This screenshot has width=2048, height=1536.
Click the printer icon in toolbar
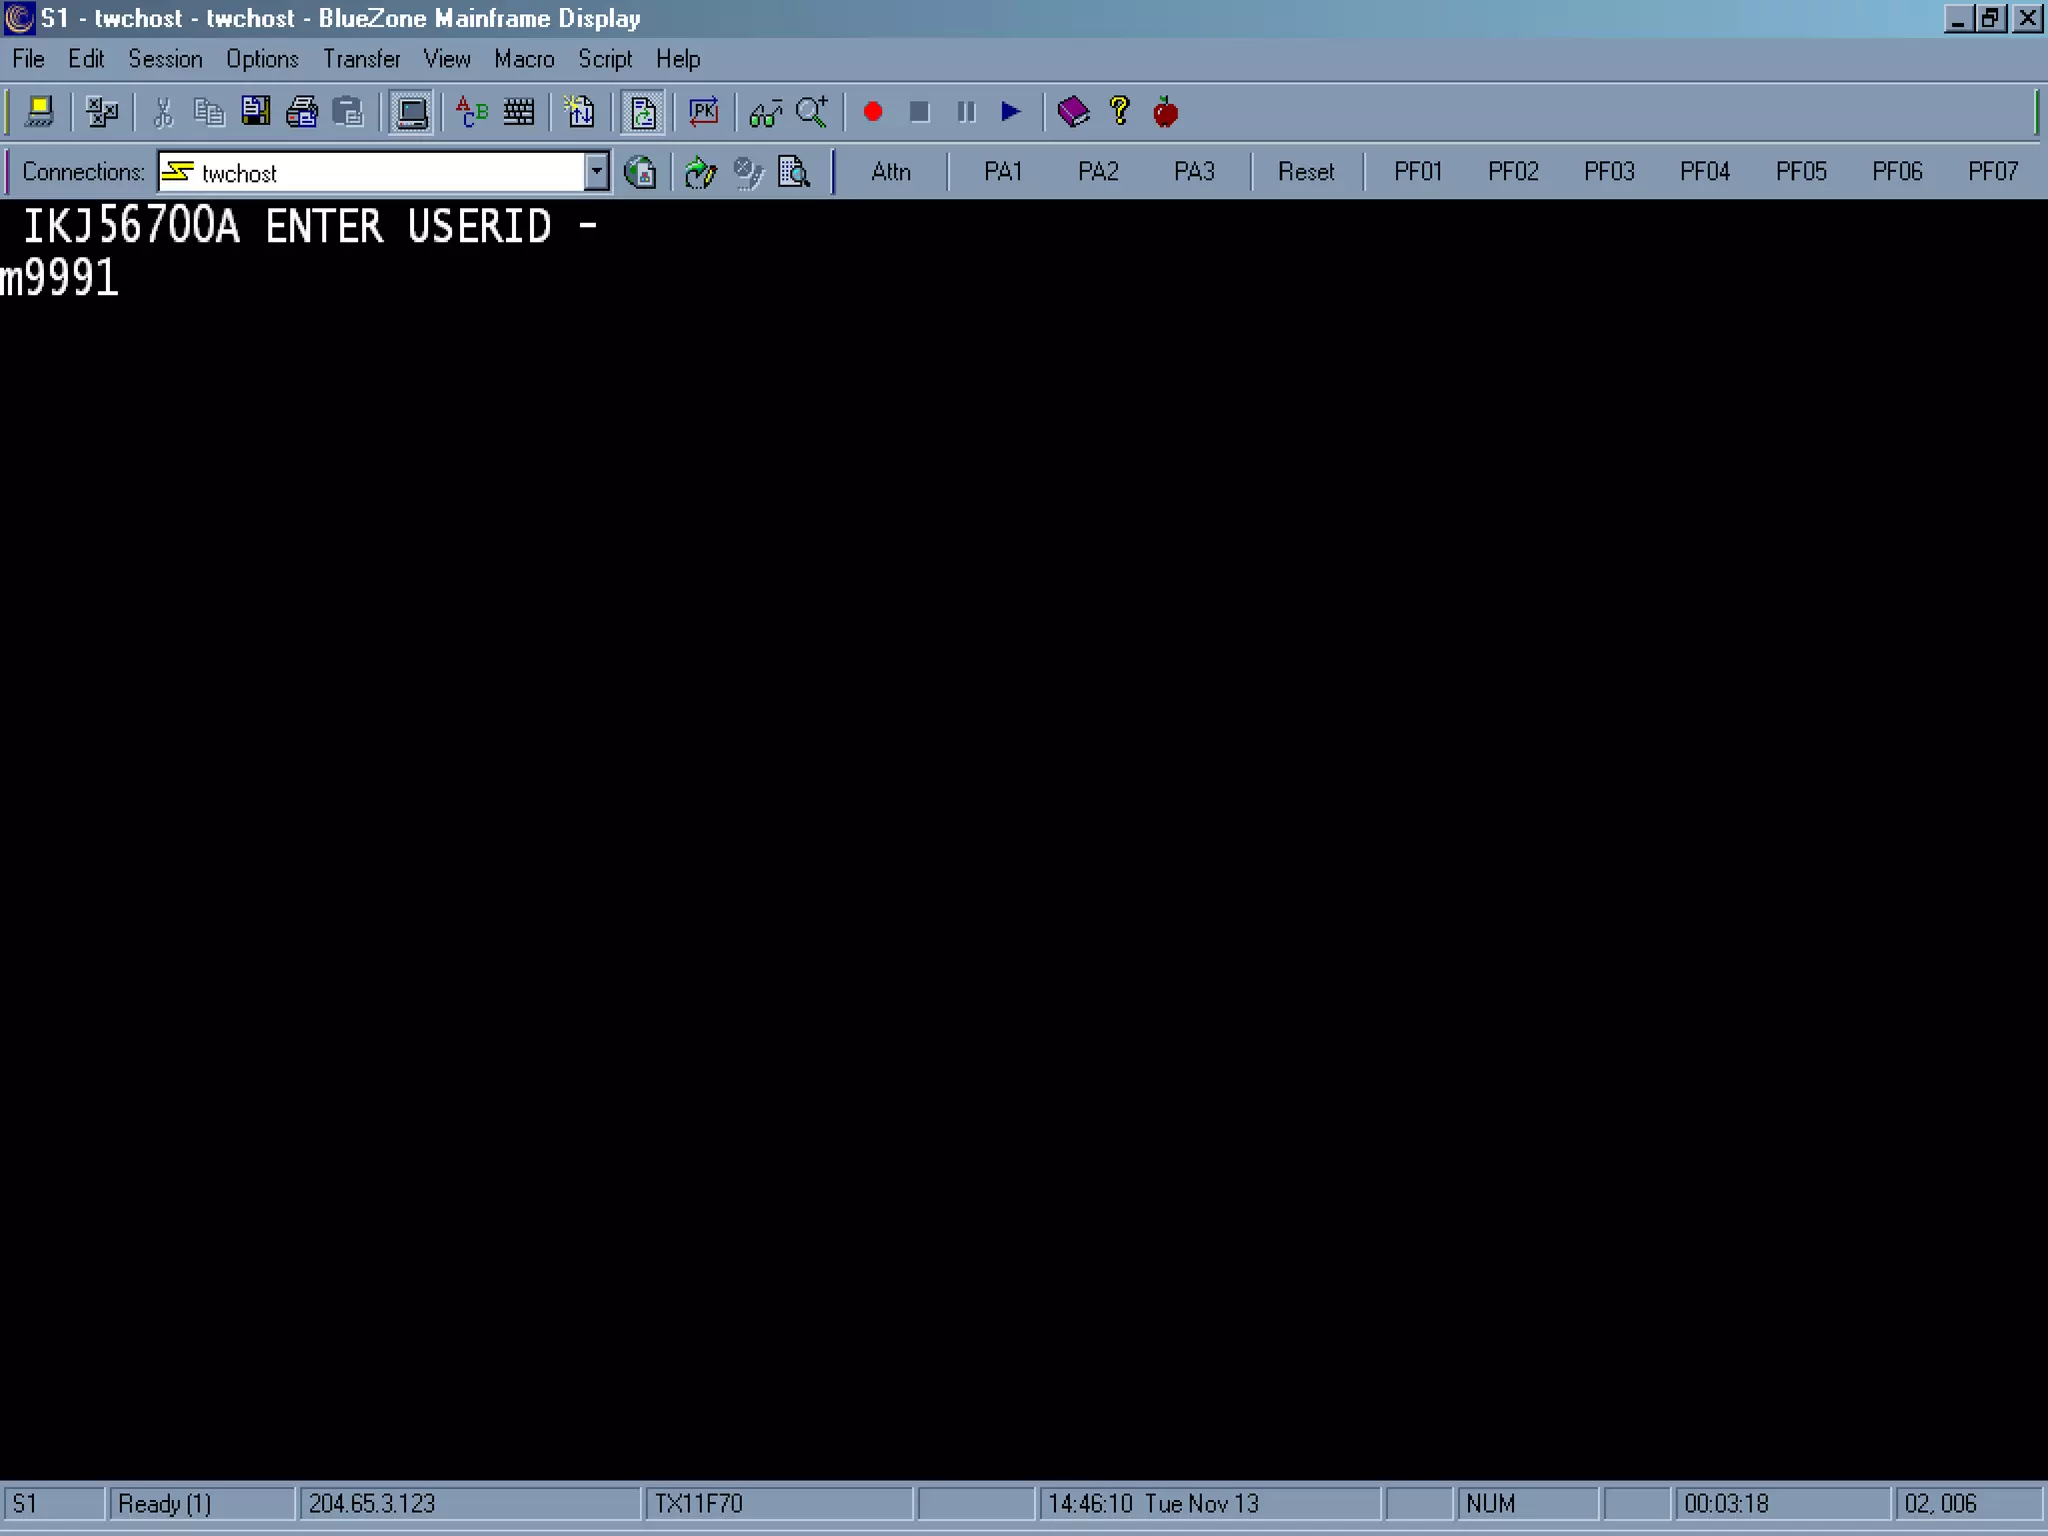coord(301,112)
